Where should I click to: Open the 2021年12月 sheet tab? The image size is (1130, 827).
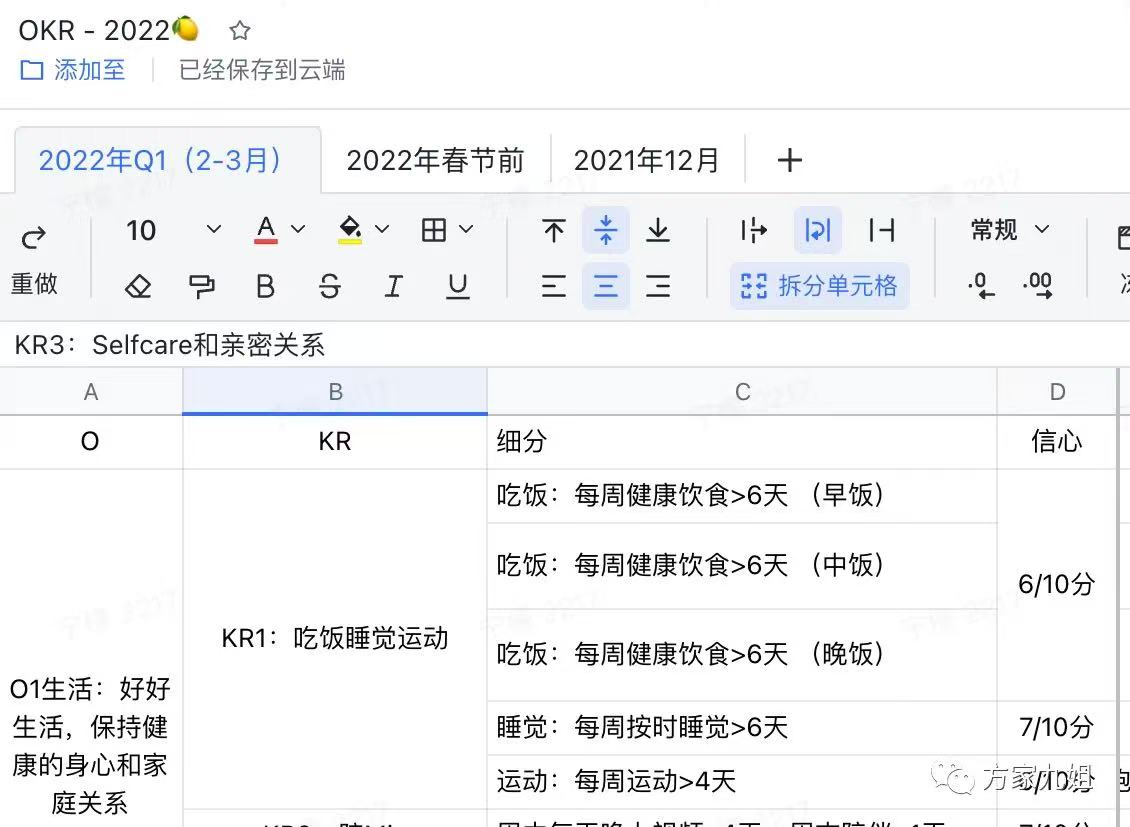(x=646, y=160)
